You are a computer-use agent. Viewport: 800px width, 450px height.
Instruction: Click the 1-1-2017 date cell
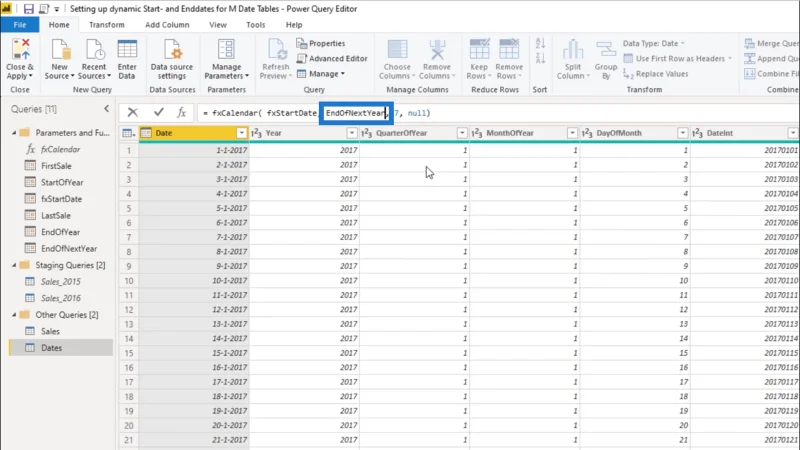click(x=194, y=151)
